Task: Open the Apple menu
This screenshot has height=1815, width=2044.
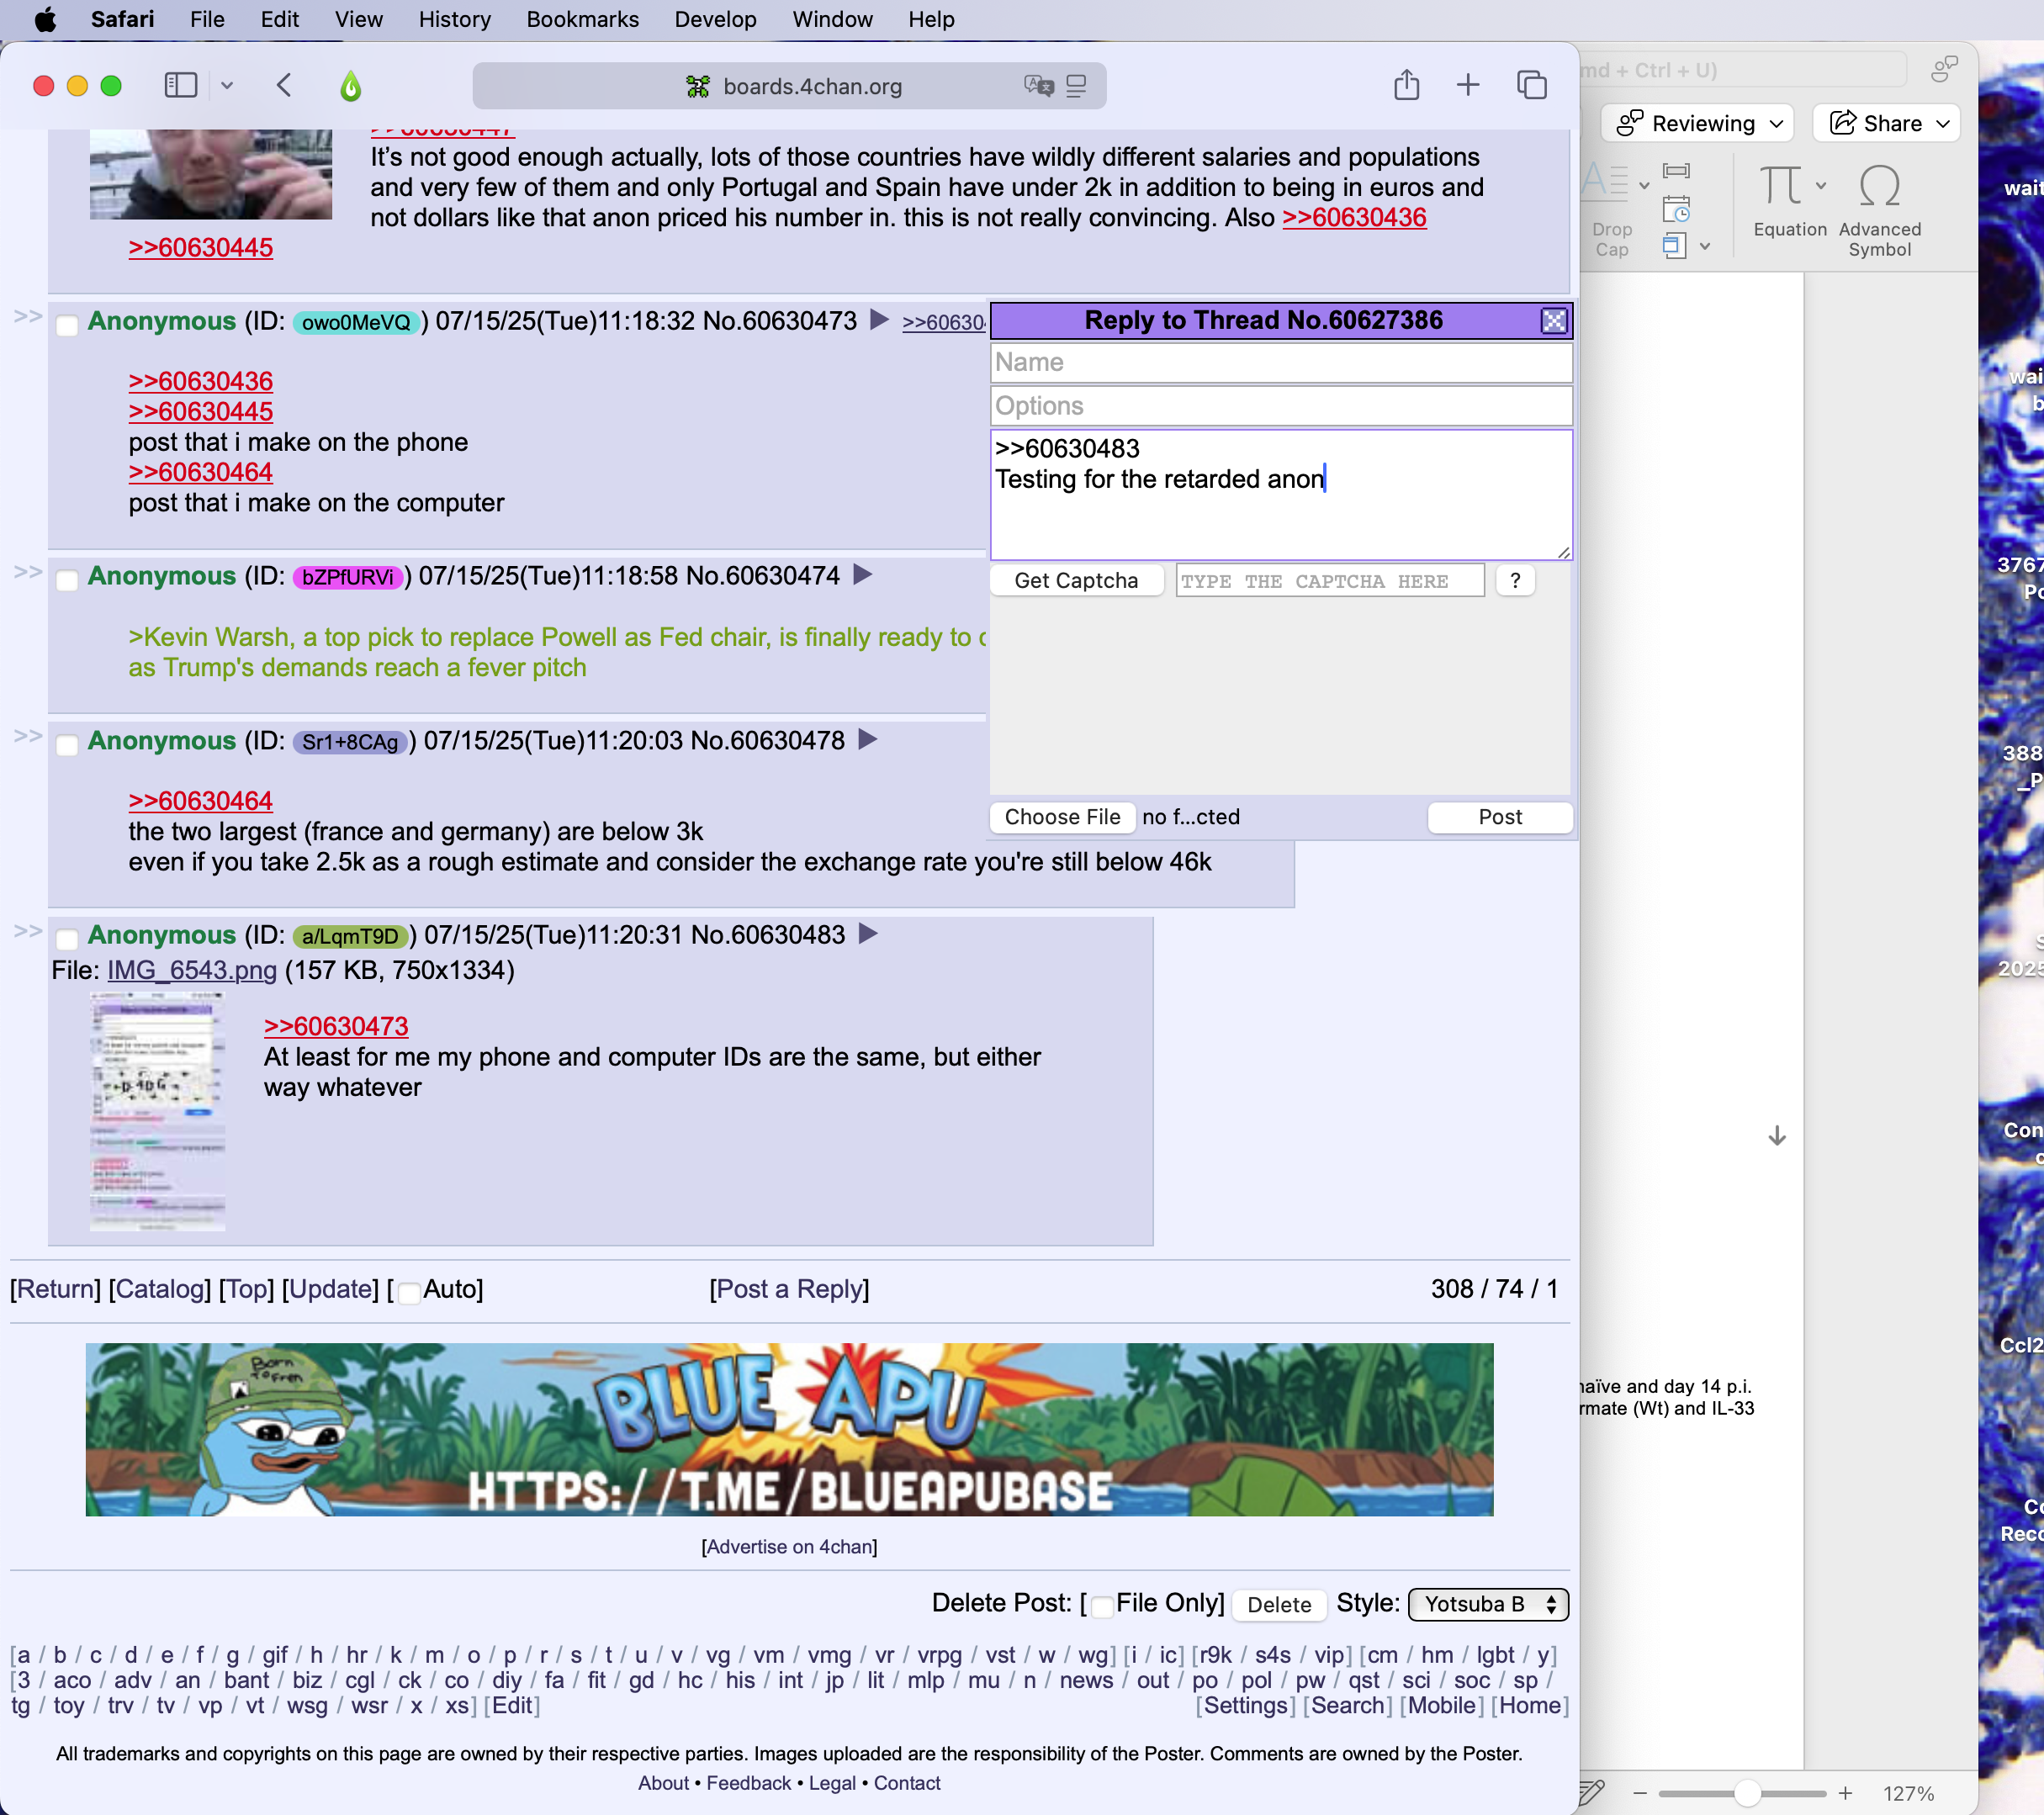Action: click(x=45, y=20)
